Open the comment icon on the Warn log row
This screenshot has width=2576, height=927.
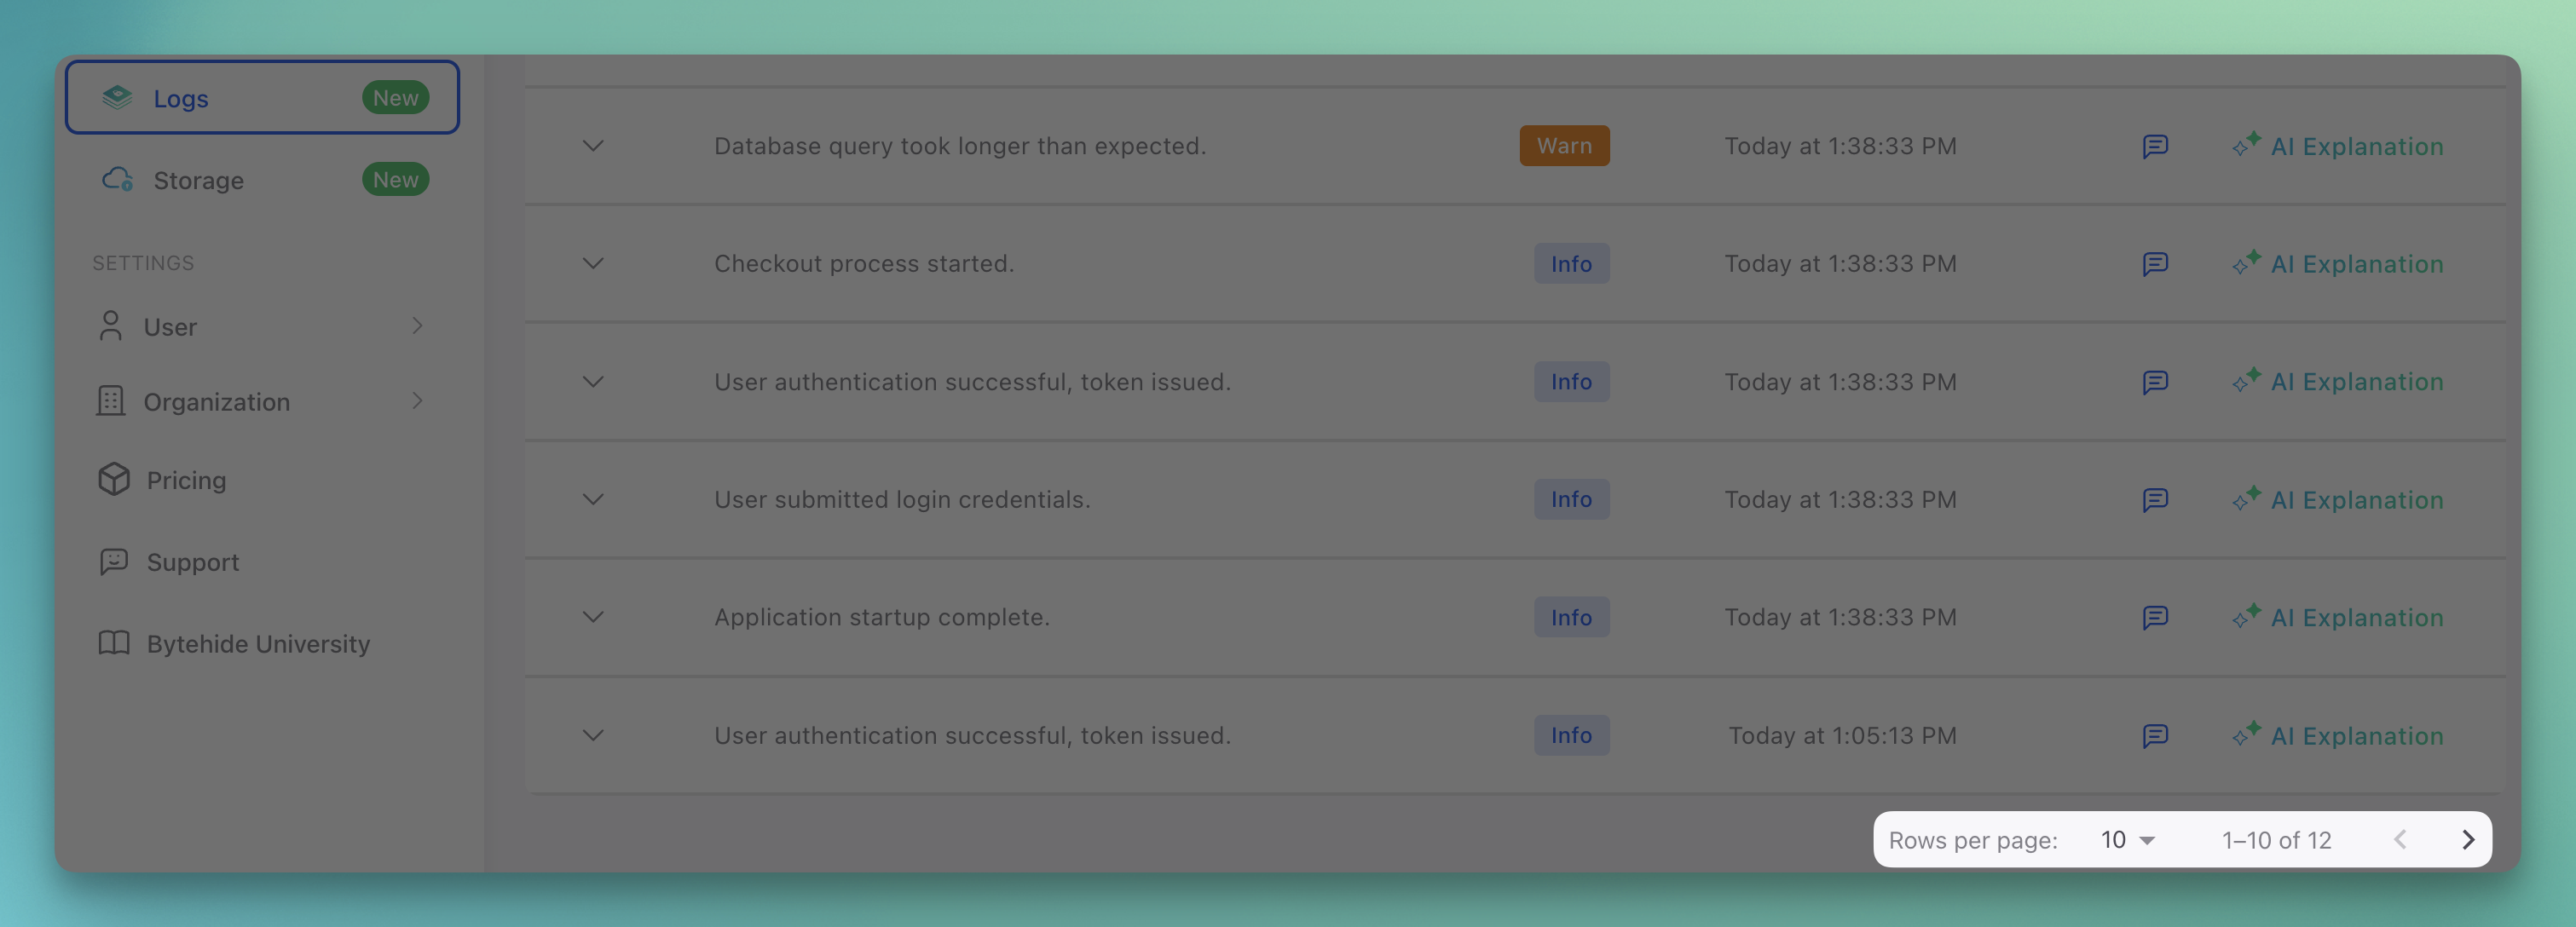click(x=2155, y=145)
